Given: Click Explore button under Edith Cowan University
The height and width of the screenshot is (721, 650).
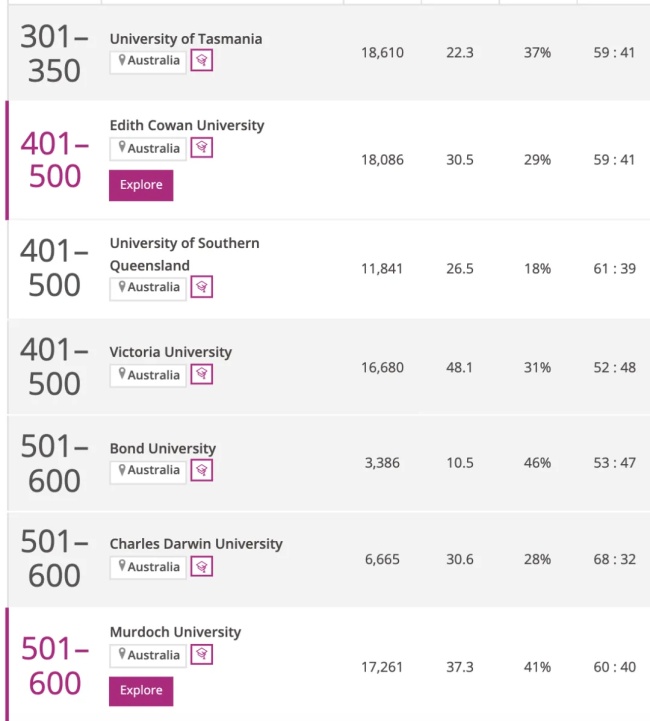Looking at the screenshot, I should 141,185.
